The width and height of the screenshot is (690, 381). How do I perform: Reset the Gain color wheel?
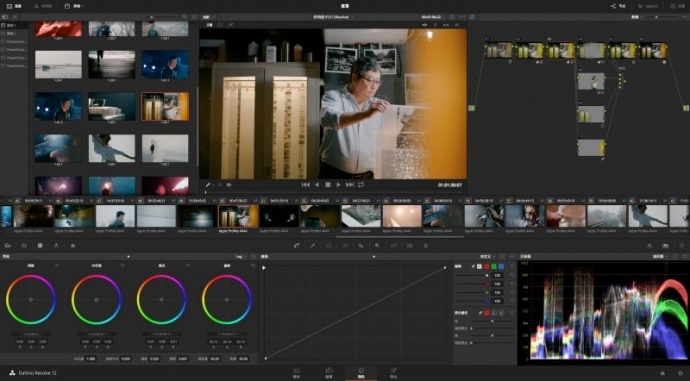(188, 266)
